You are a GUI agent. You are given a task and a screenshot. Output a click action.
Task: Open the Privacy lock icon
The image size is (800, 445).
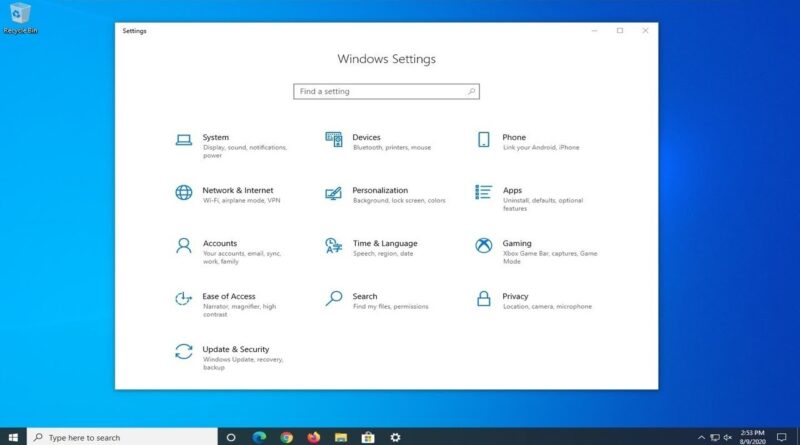[483, 299]
